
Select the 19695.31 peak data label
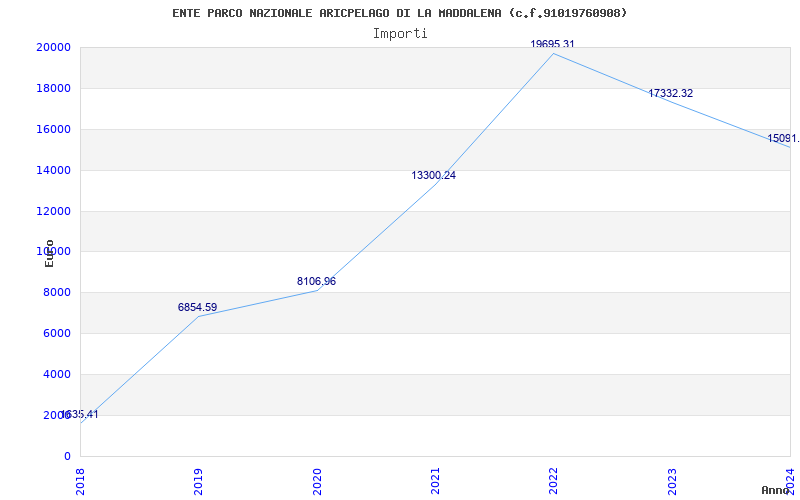click(552, 44)
